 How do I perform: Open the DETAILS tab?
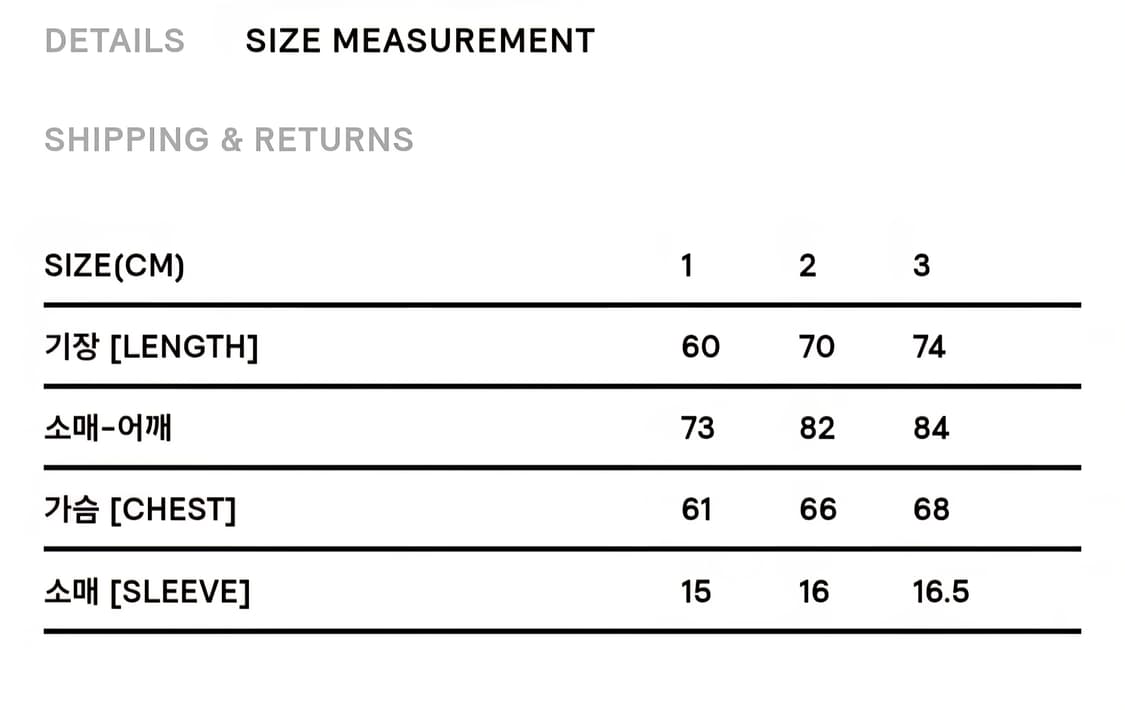pos(115,41)
